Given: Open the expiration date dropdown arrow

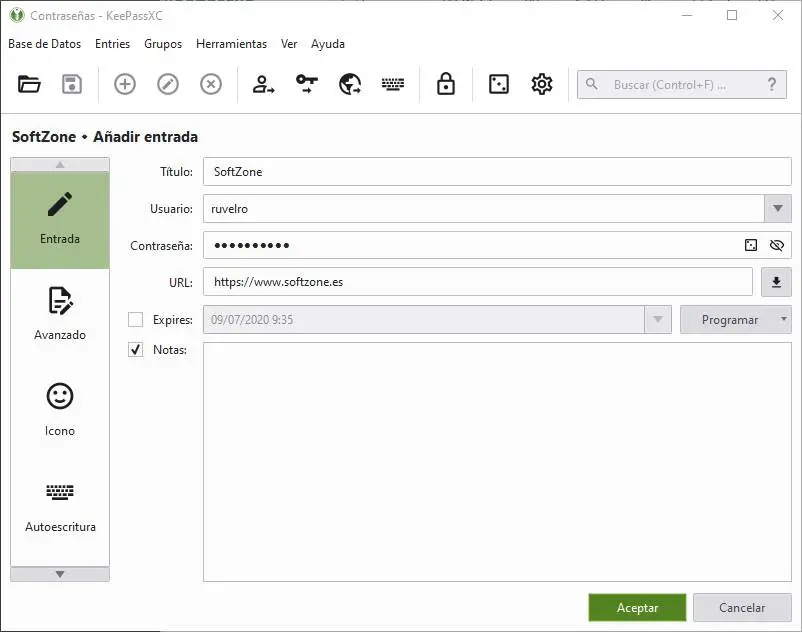Looking at the screenshot, I should tap(658, 320).
